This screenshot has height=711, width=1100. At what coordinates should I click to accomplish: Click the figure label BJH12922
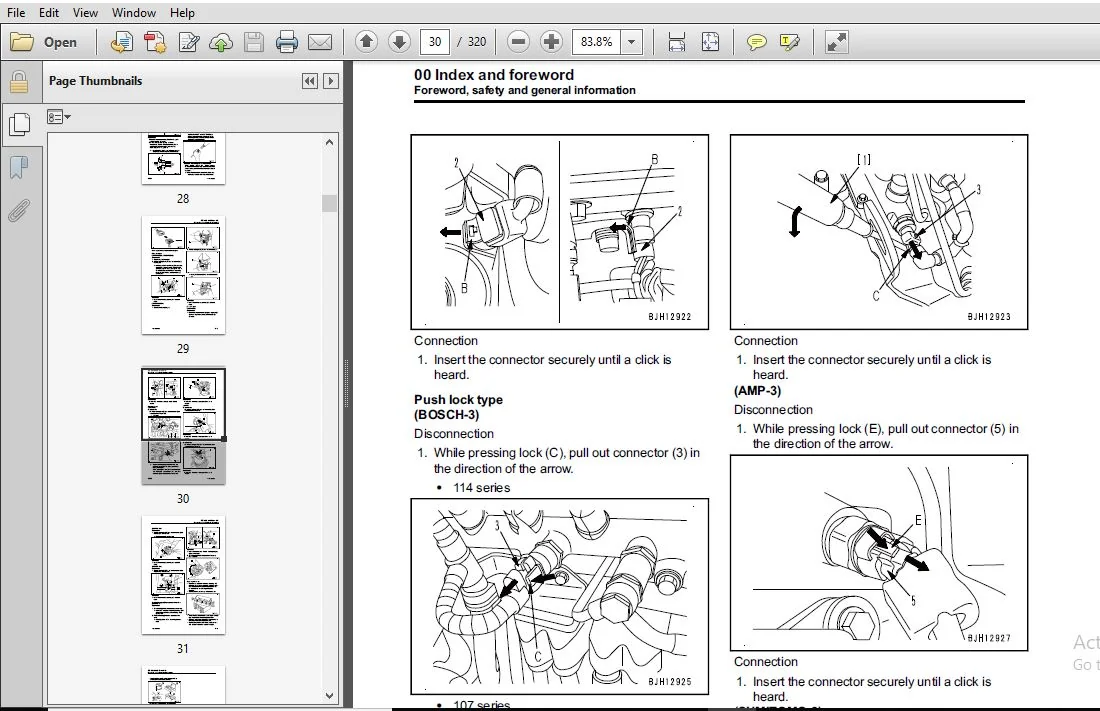coord(669,317)
